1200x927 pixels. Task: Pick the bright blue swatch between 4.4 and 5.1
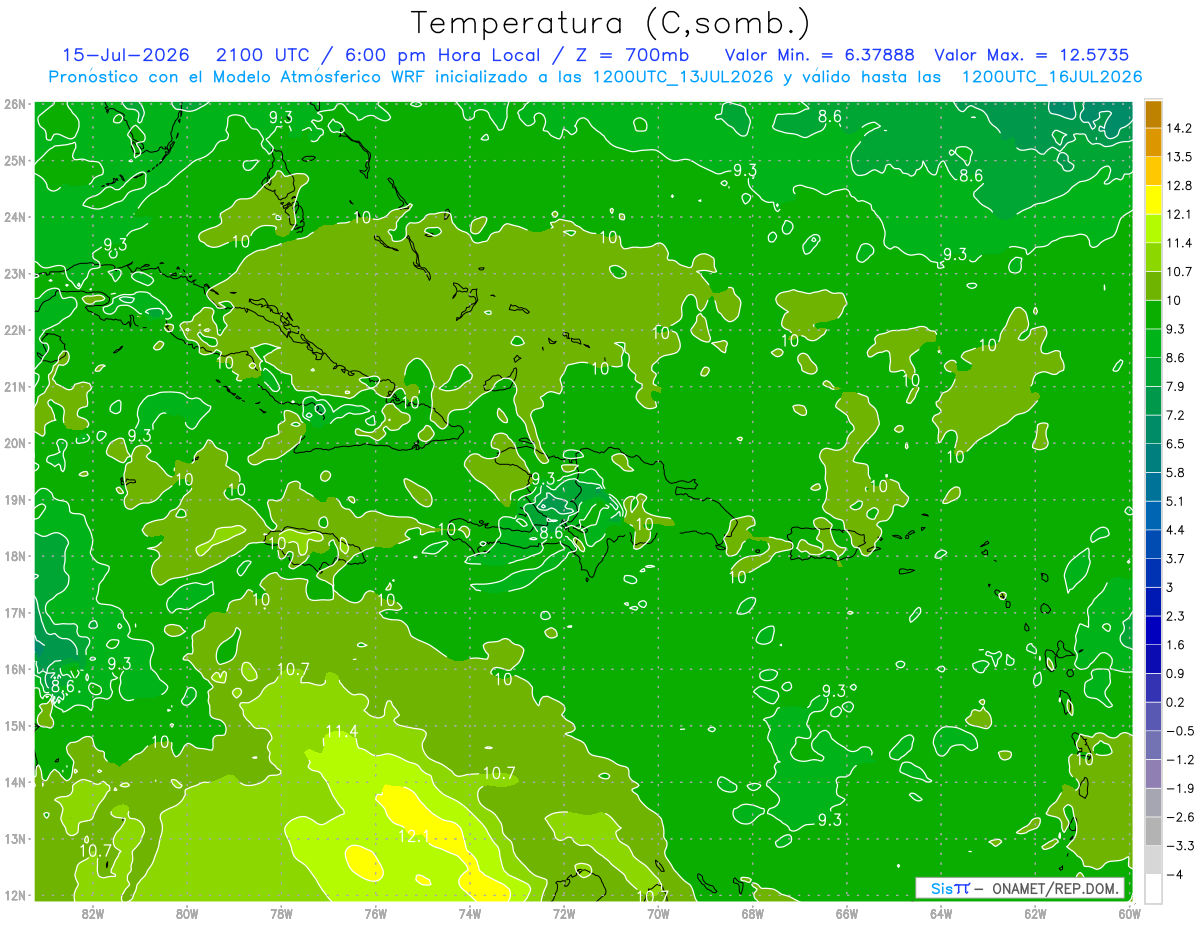[x=1153, y=515]
